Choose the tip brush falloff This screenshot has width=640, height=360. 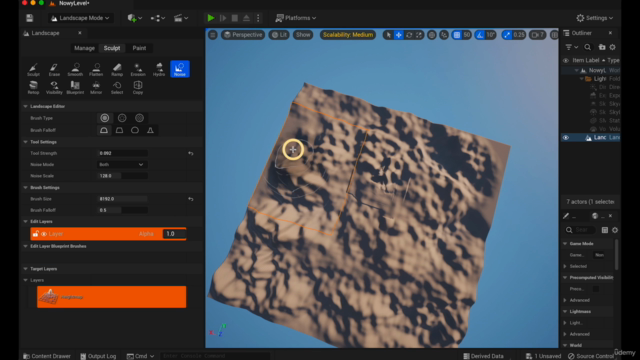coord(150,130)
